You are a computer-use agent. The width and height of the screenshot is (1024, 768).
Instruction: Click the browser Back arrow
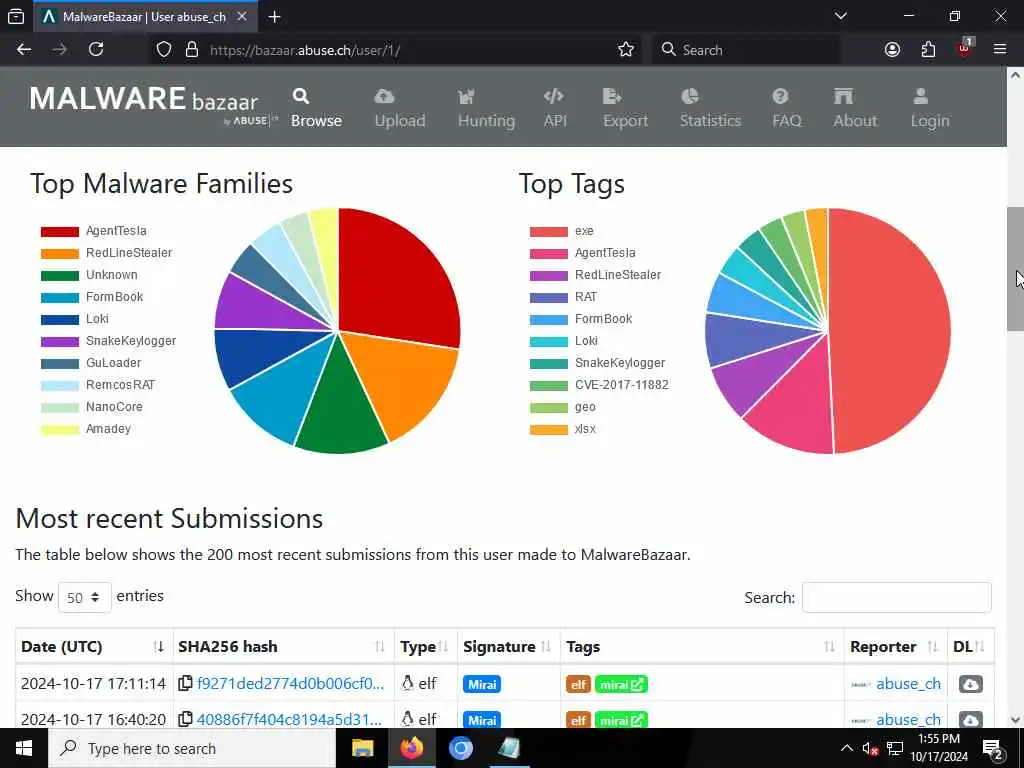click(24, 50)
